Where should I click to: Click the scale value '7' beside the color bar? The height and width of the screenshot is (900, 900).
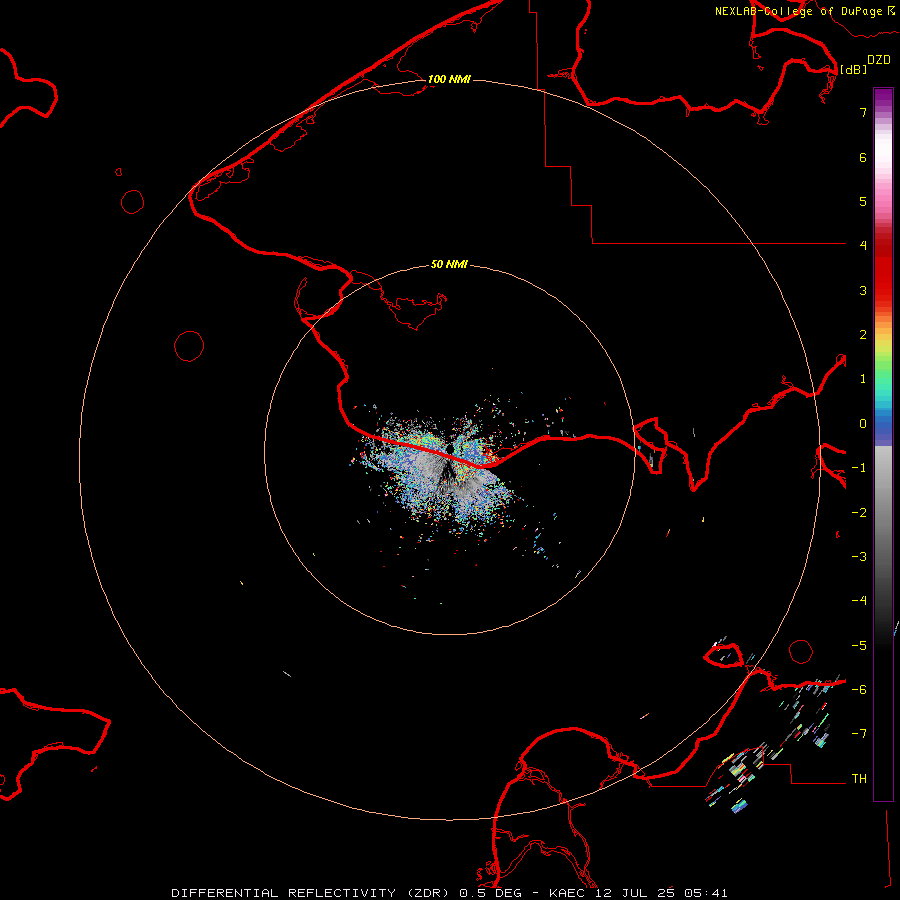click(863, 112)
